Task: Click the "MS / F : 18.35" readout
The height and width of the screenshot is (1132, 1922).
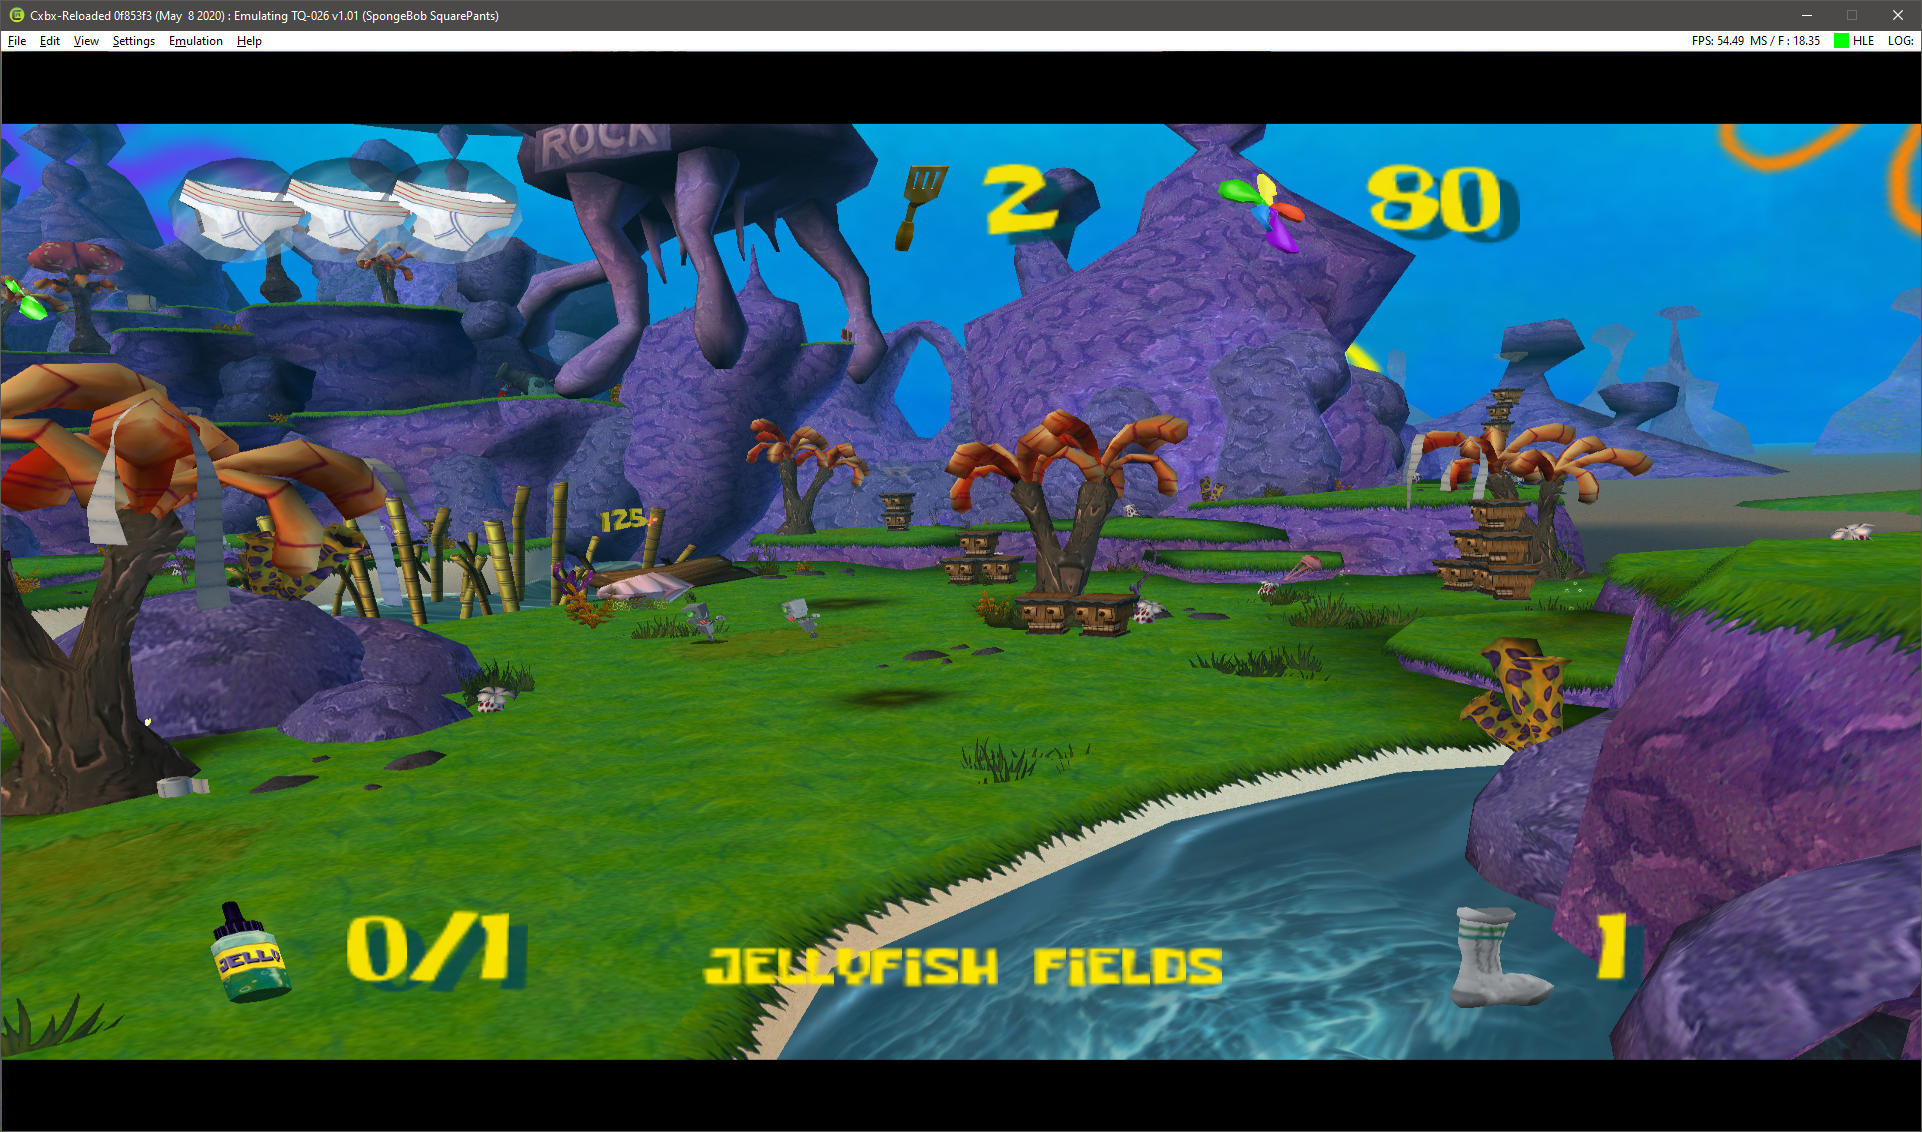Action: 1785,41
